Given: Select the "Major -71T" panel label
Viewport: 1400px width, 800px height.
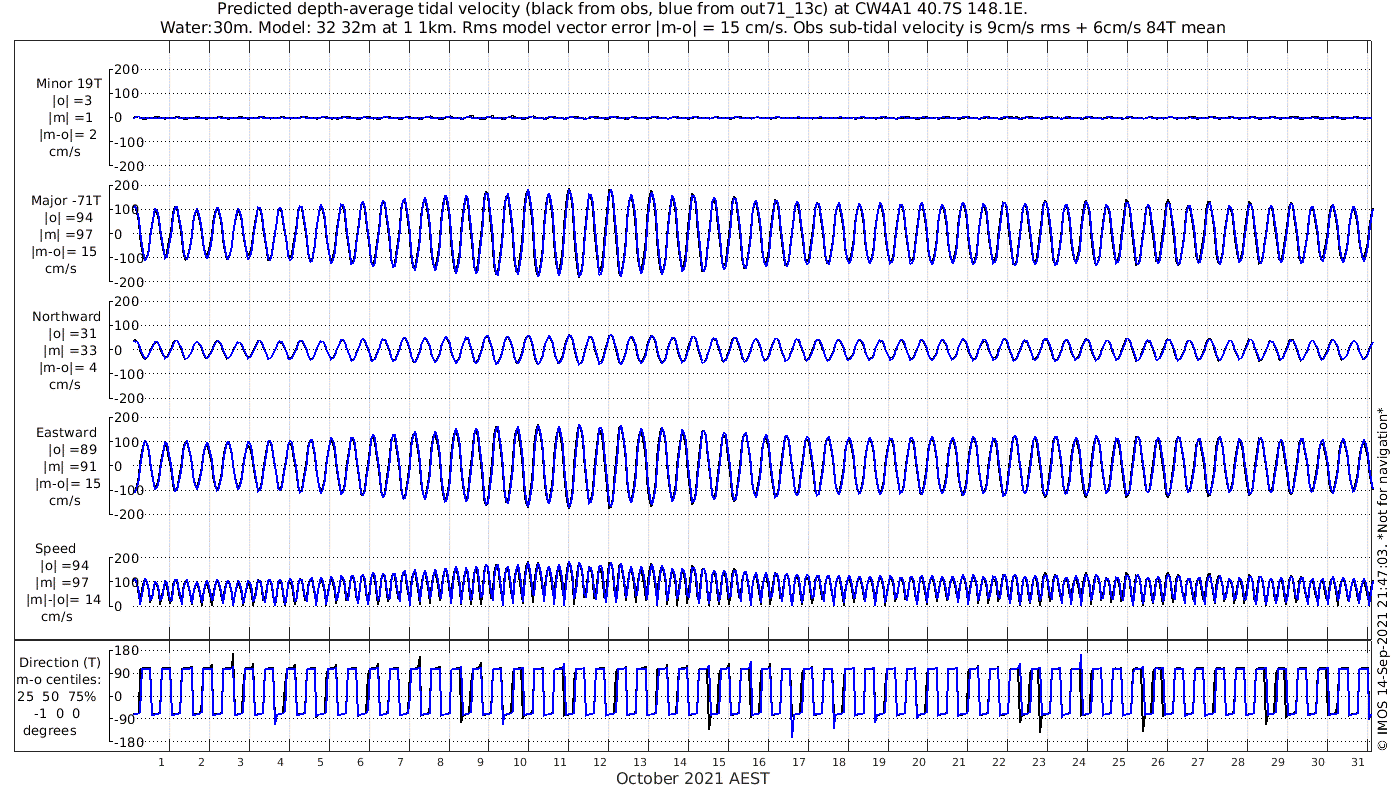Looking at the screenshot, I should pos(64,201).
